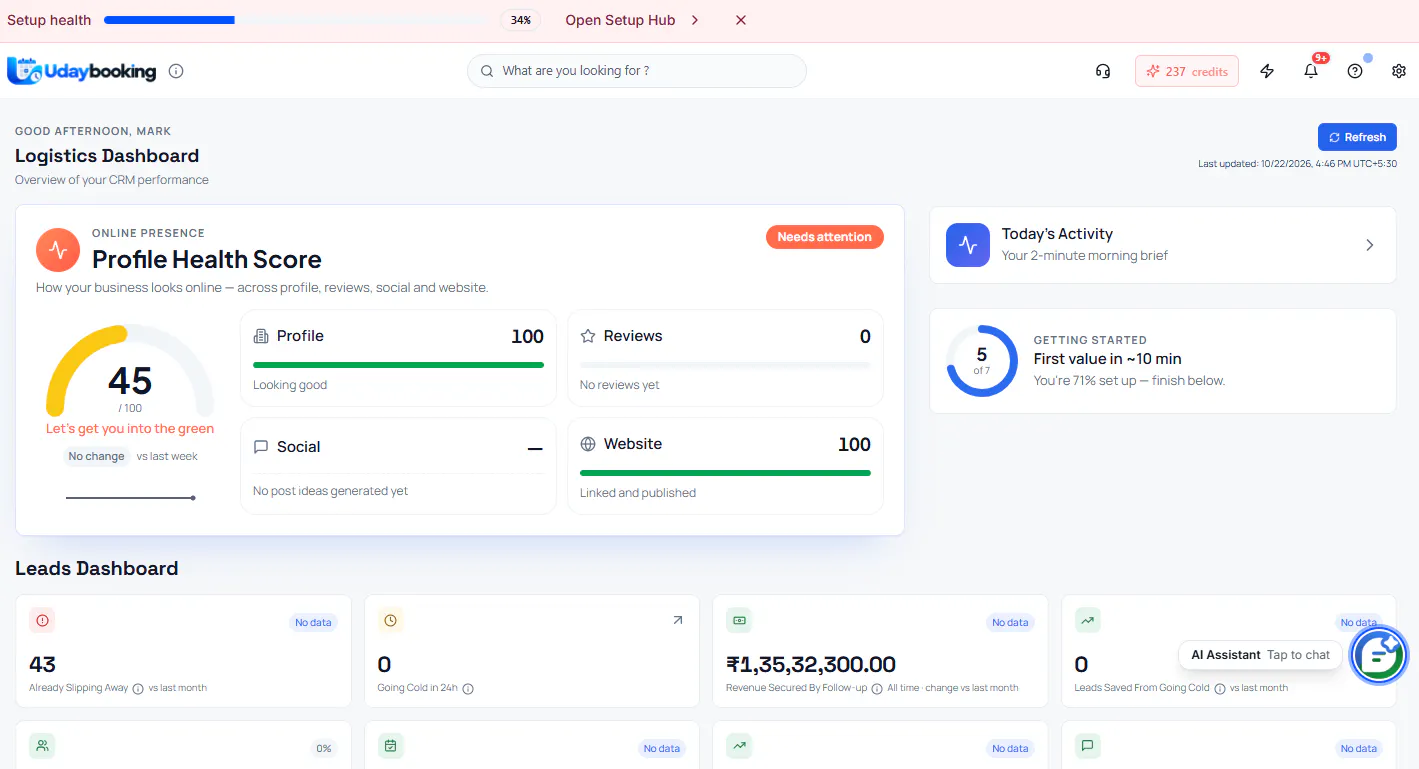Viewport: 1419px width, 769px height.
Task: Click info icon beside Leads Saved From Going Cold
Action: point(1220,688)
